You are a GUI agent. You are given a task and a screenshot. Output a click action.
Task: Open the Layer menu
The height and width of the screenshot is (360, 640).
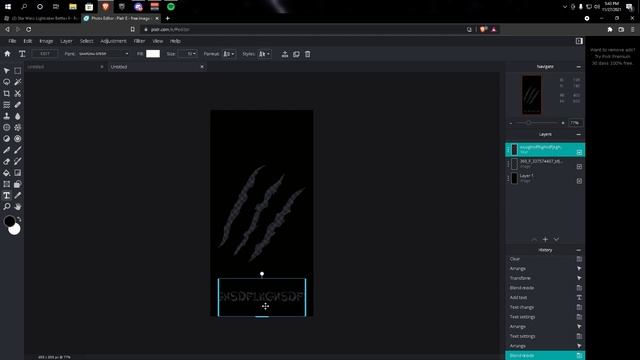[x=66, y=41]
